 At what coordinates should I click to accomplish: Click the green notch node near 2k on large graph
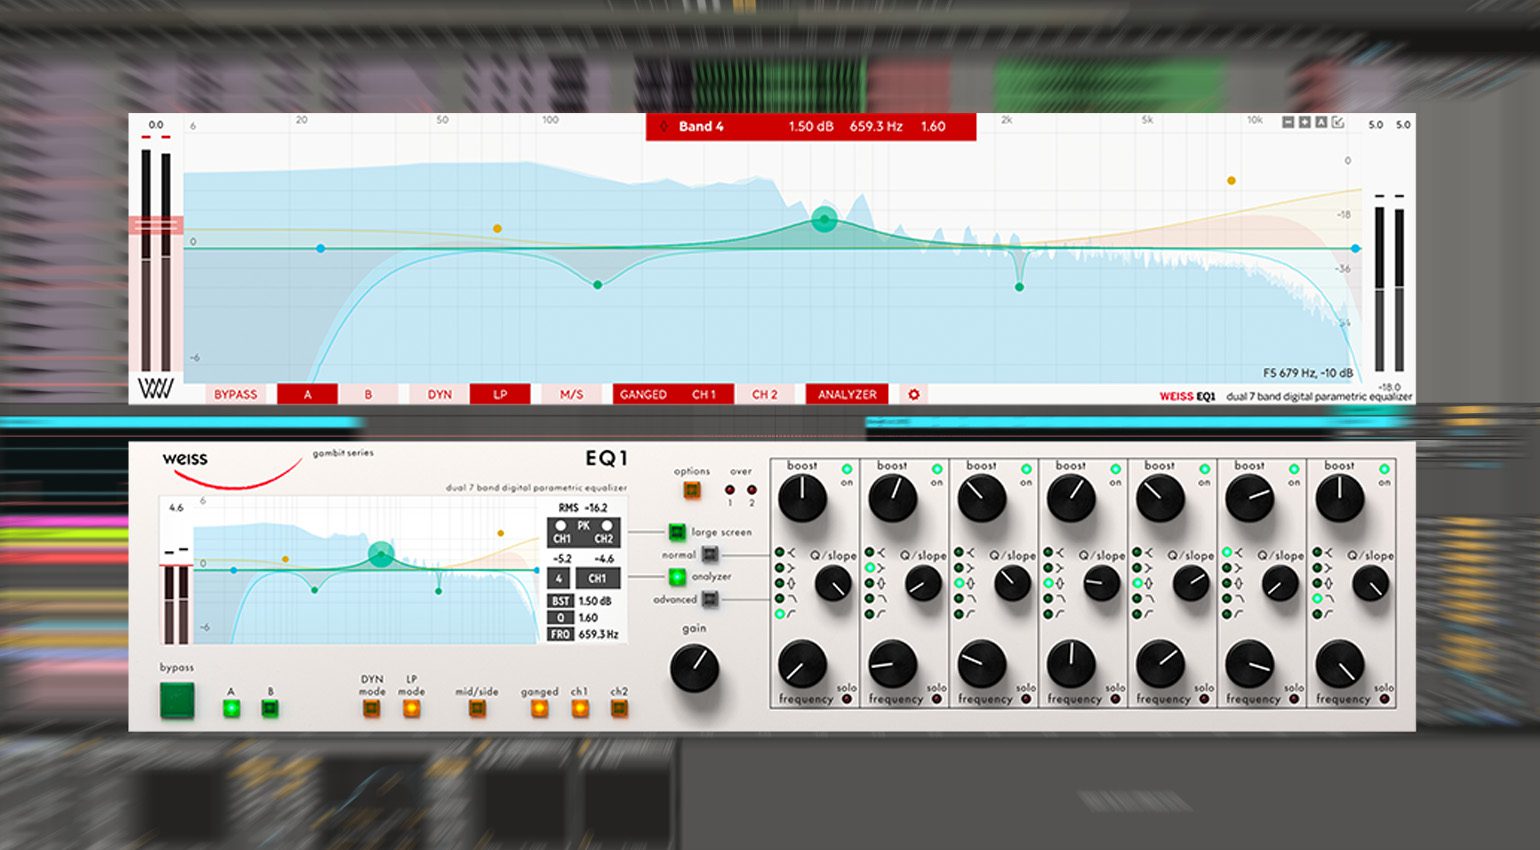click(x=1019, y=287)
